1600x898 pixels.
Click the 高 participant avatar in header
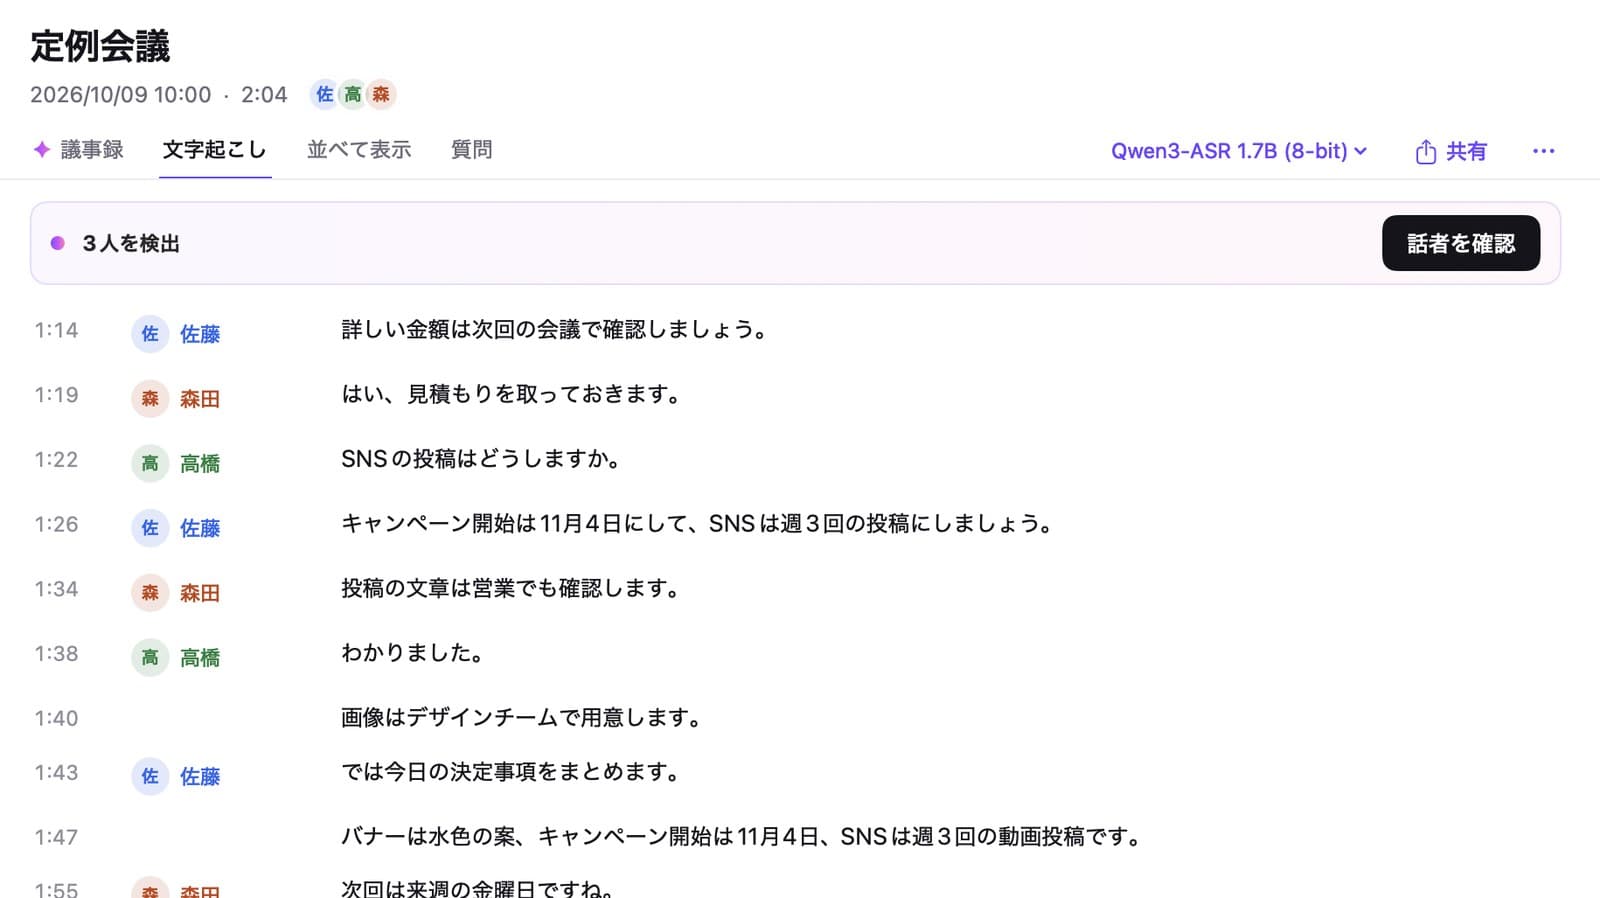click(x=353, y=94)
